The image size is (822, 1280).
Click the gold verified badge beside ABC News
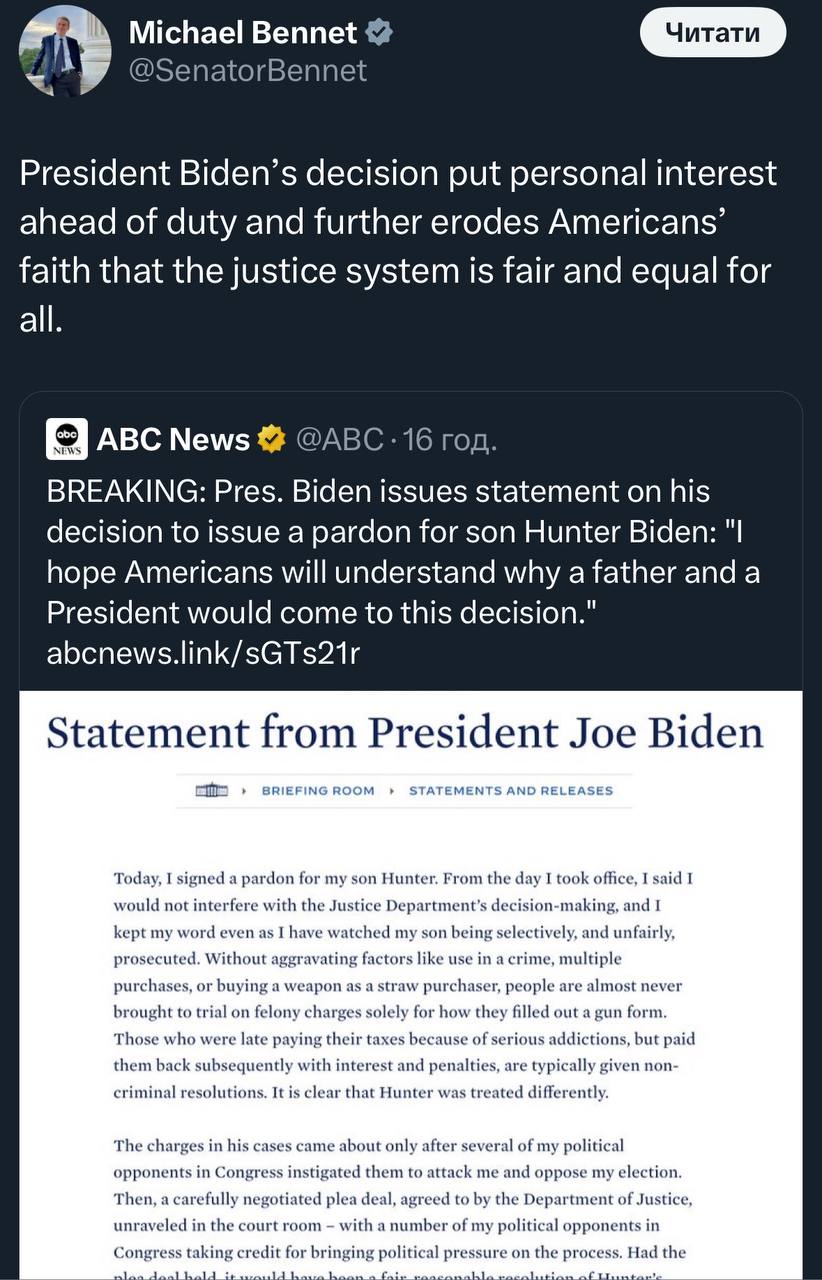click(272, 439)
